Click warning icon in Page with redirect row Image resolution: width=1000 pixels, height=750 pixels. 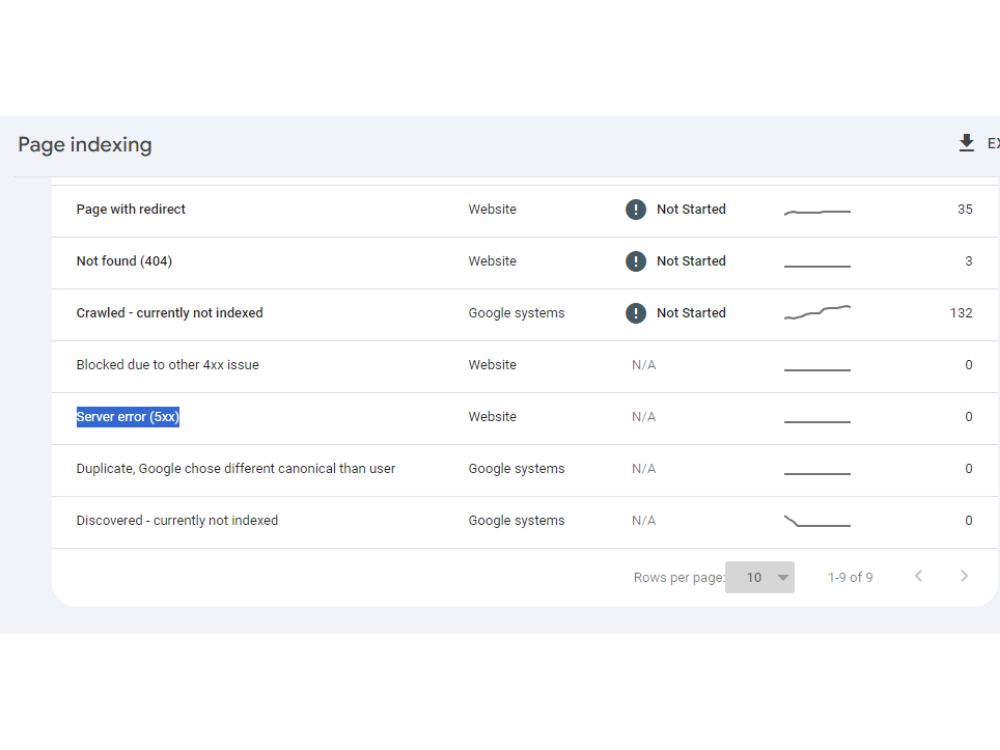click(x=635, y=209)
